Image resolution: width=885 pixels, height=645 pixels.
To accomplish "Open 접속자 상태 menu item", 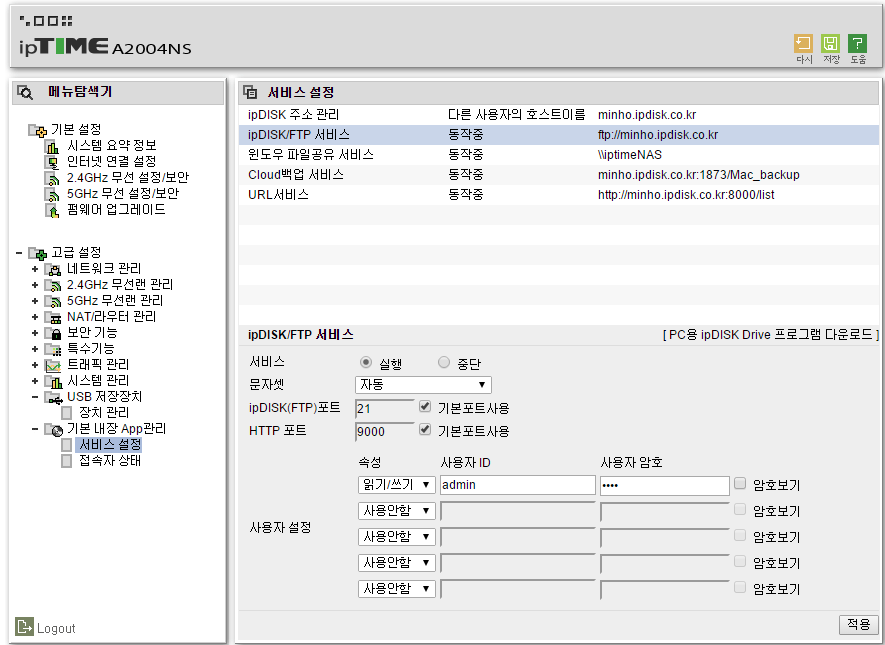I will [109, 460].
